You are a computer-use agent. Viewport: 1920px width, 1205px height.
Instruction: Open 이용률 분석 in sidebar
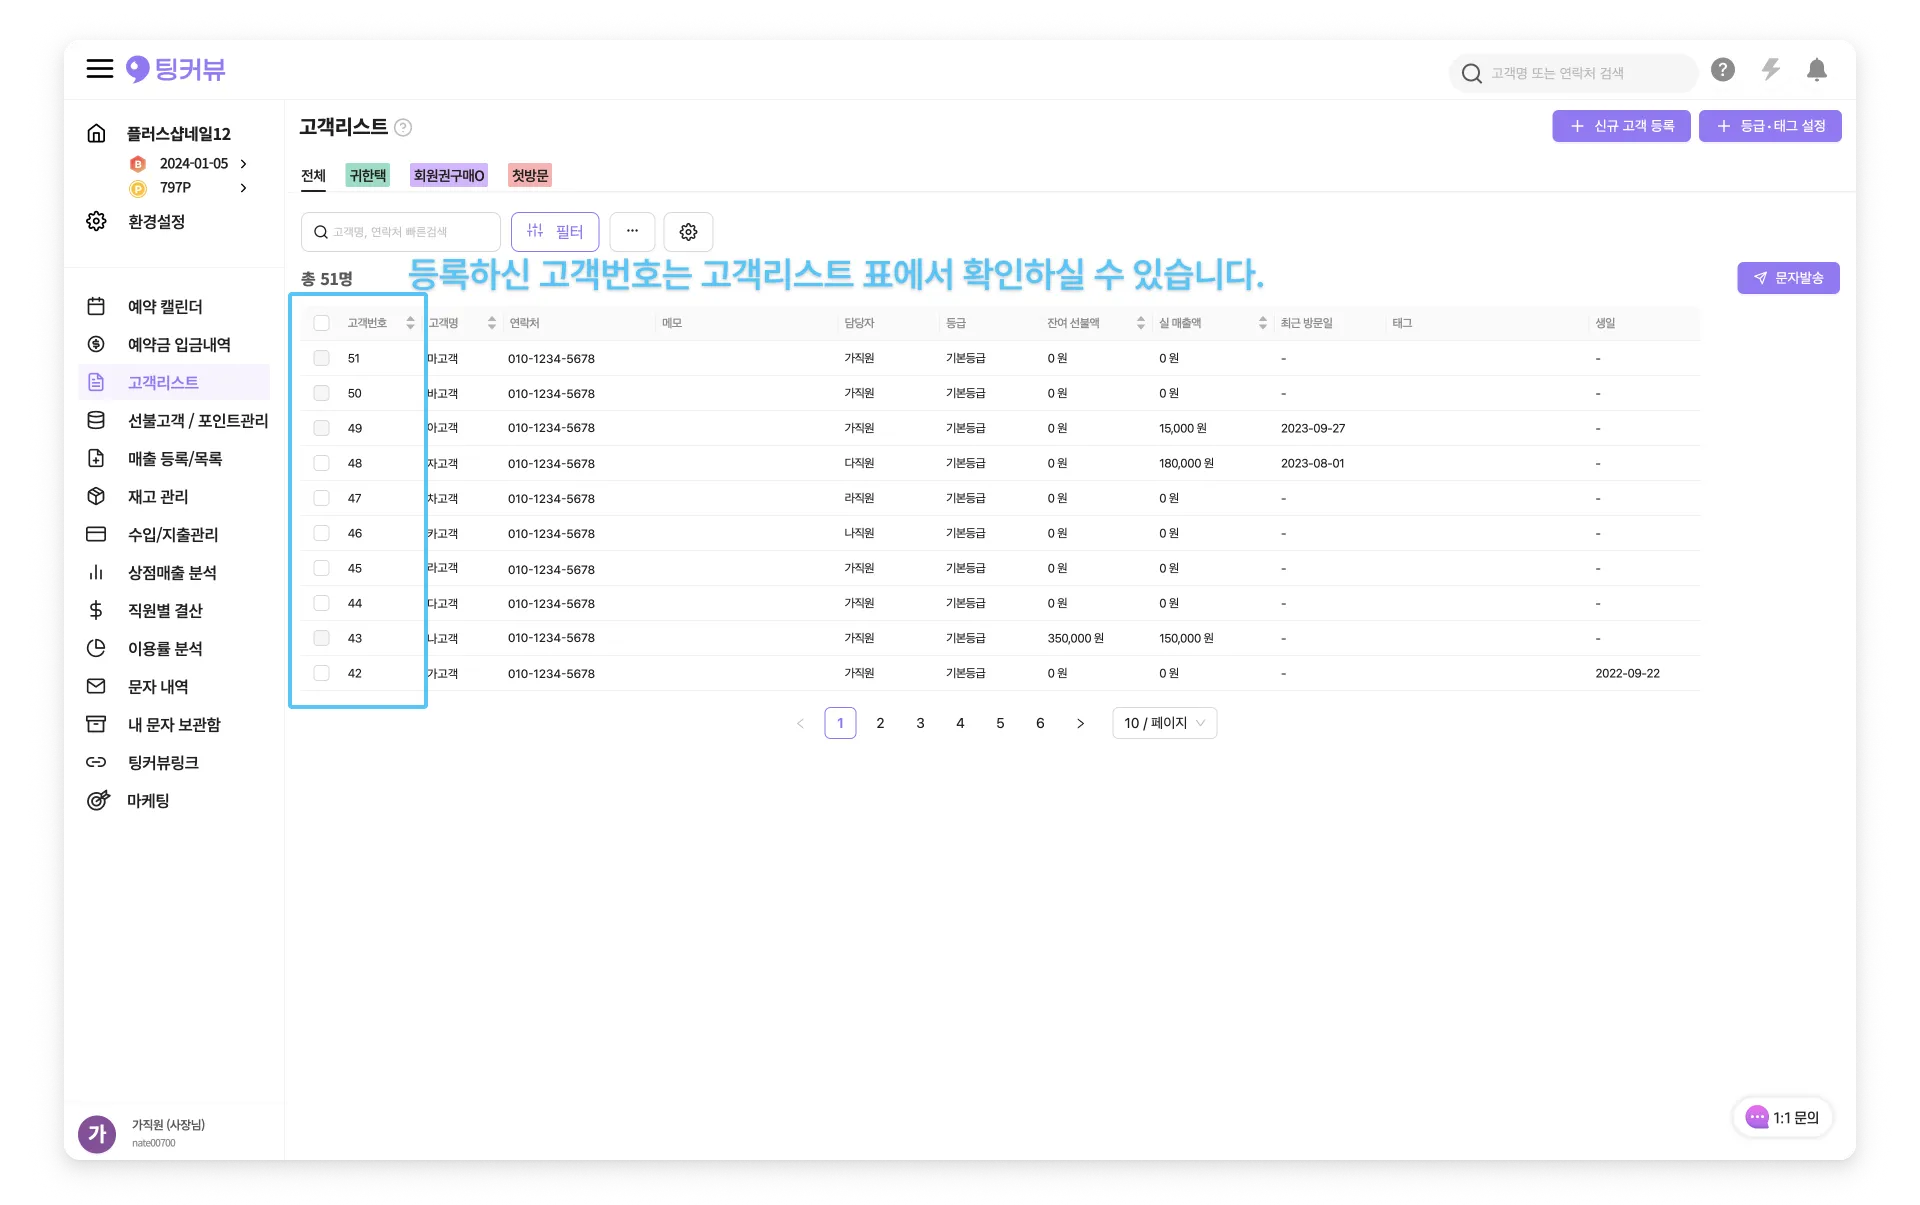pos(164,649)
